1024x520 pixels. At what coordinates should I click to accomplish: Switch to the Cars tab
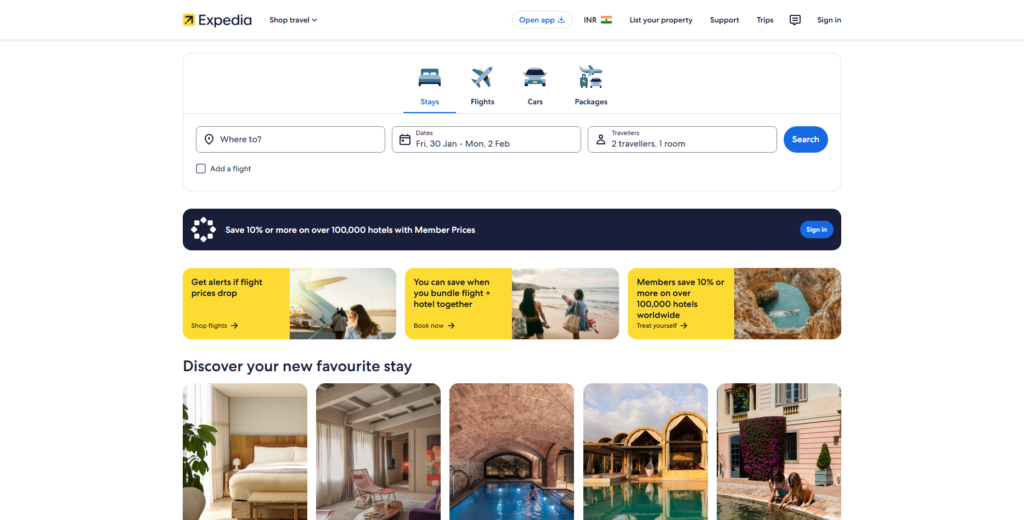point(535,87)
